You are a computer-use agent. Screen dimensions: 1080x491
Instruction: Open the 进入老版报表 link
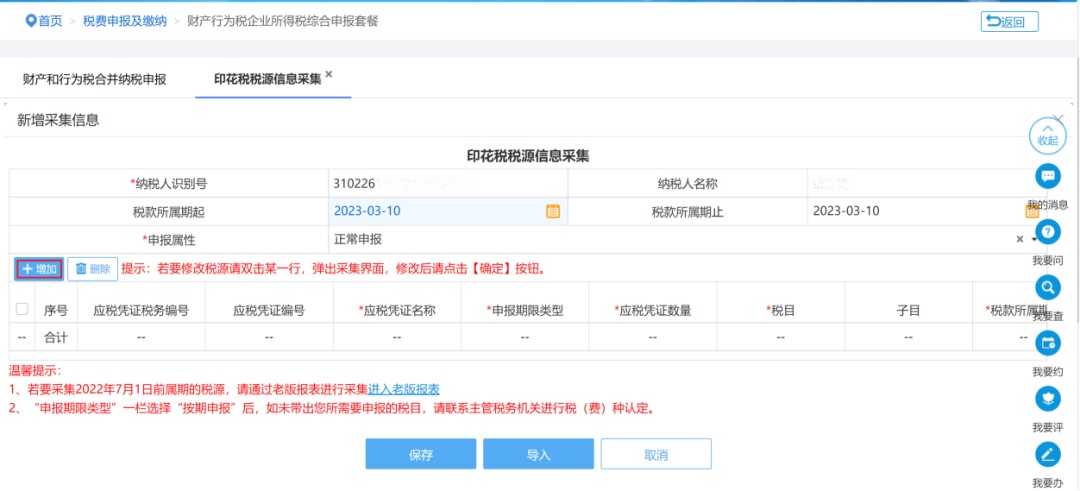(404, 389)
